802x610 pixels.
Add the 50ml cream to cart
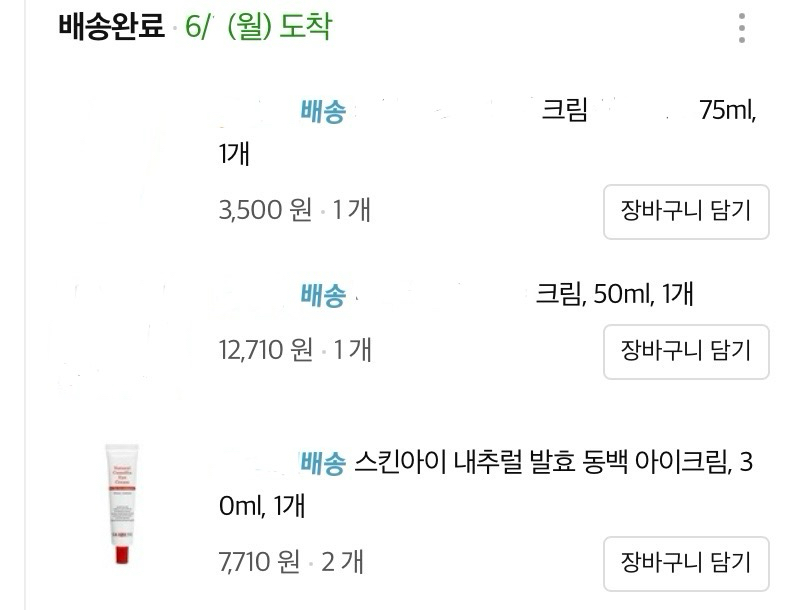[685, 351]
